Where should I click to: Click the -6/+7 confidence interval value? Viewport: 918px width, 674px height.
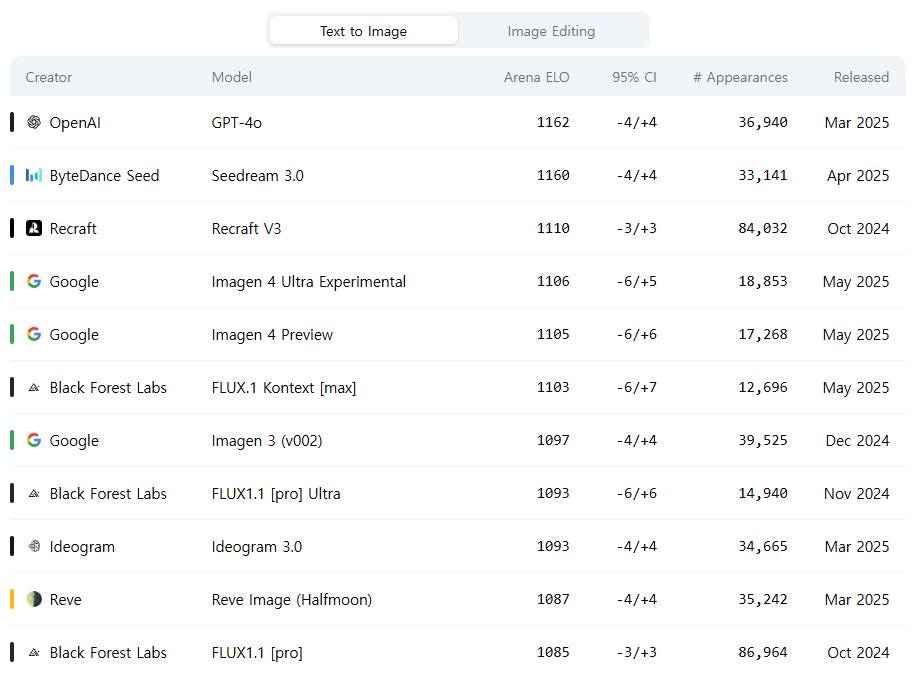click(636, 387)
